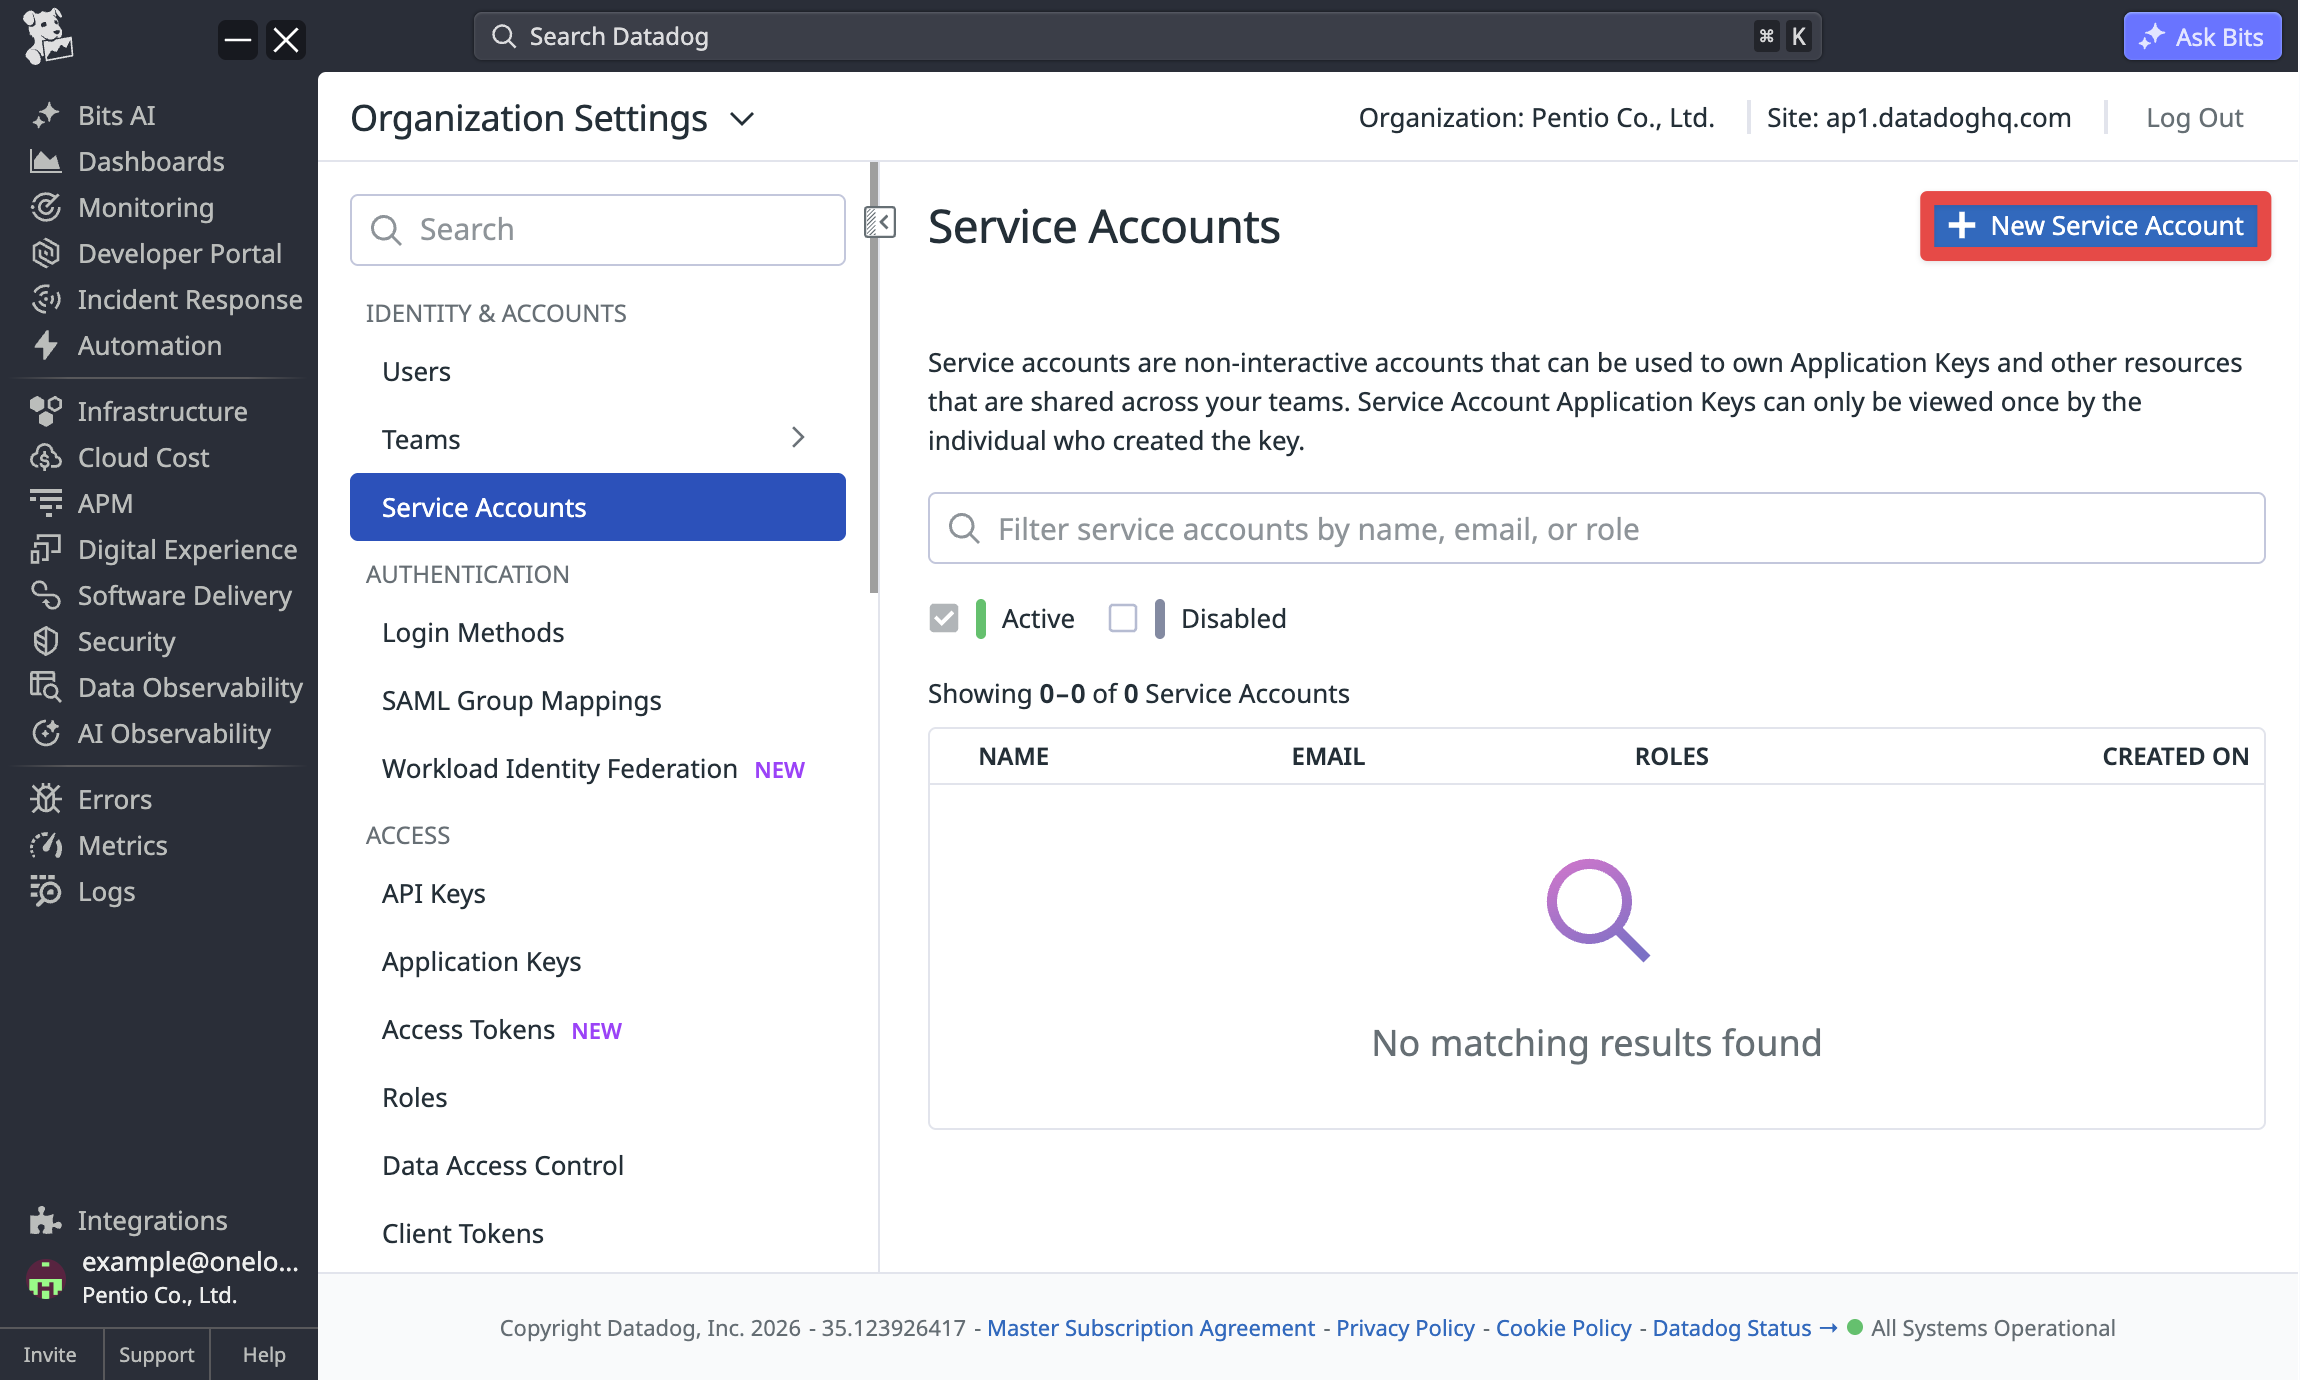Open Client Tokens settings
The height and width of the screenshot is (1380, 2300).
pos(598,1234)
